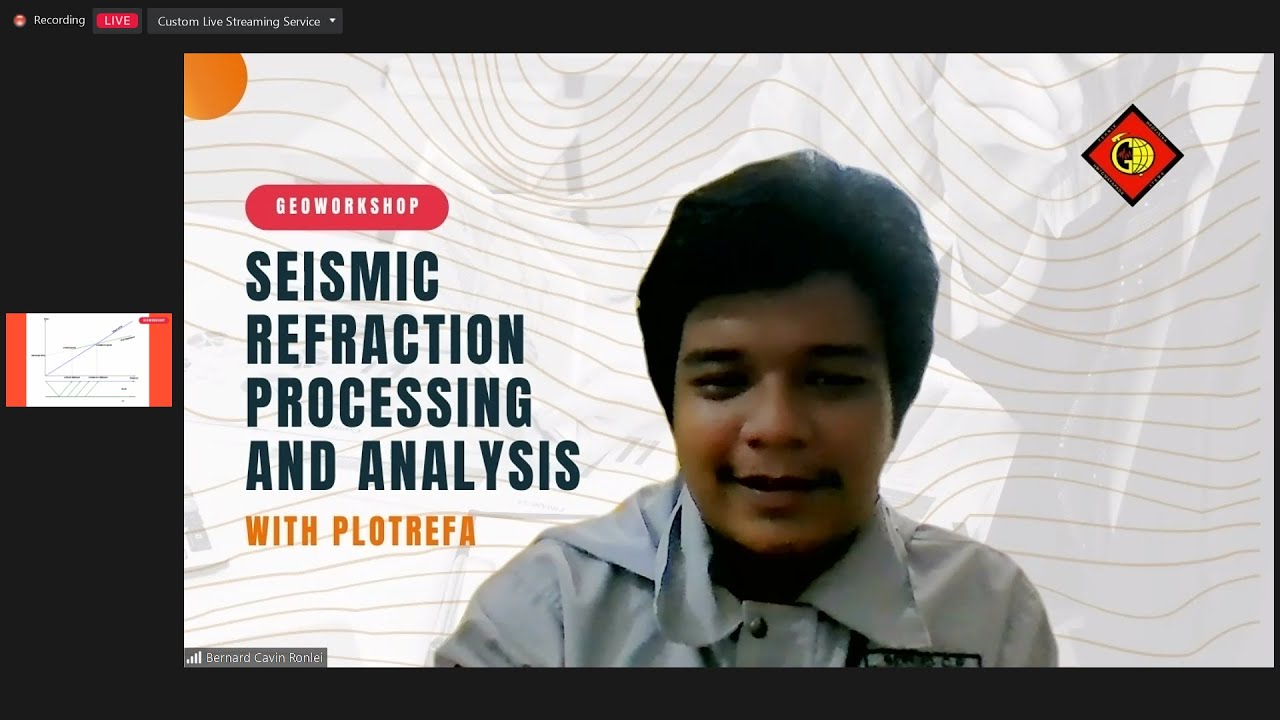Click the red LIVE badge
This screenshot has height=720, width=1280.
click(x=117, y=21)
